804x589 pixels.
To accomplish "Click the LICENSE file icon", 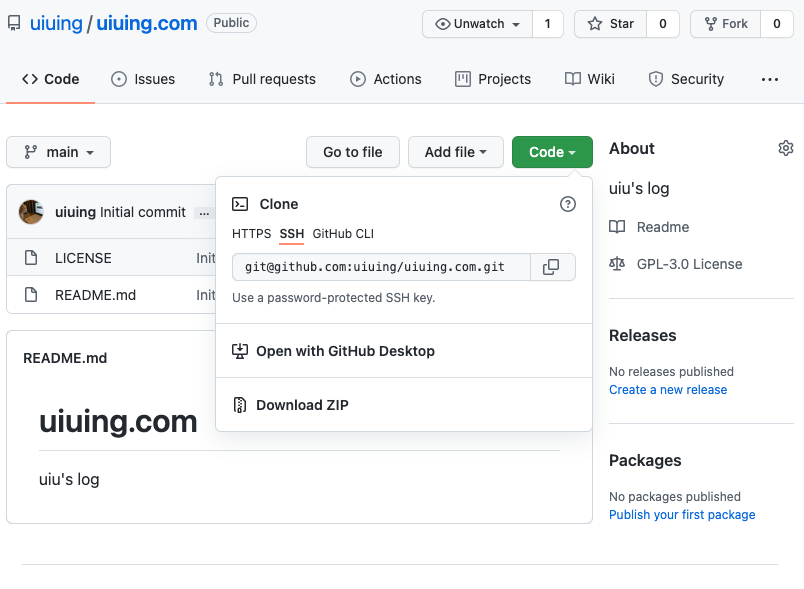I will click(31, 257).
